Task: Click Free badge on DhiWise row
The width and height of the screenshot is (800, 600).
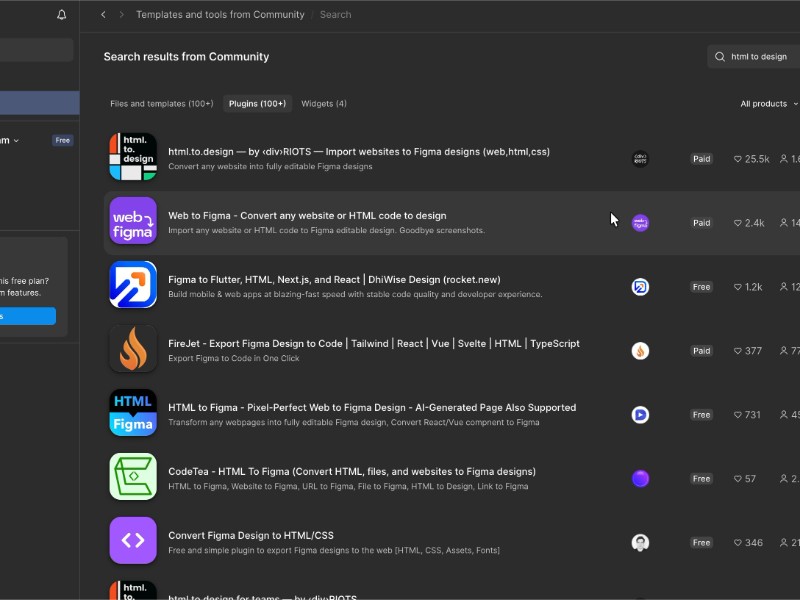Action: 702,287
